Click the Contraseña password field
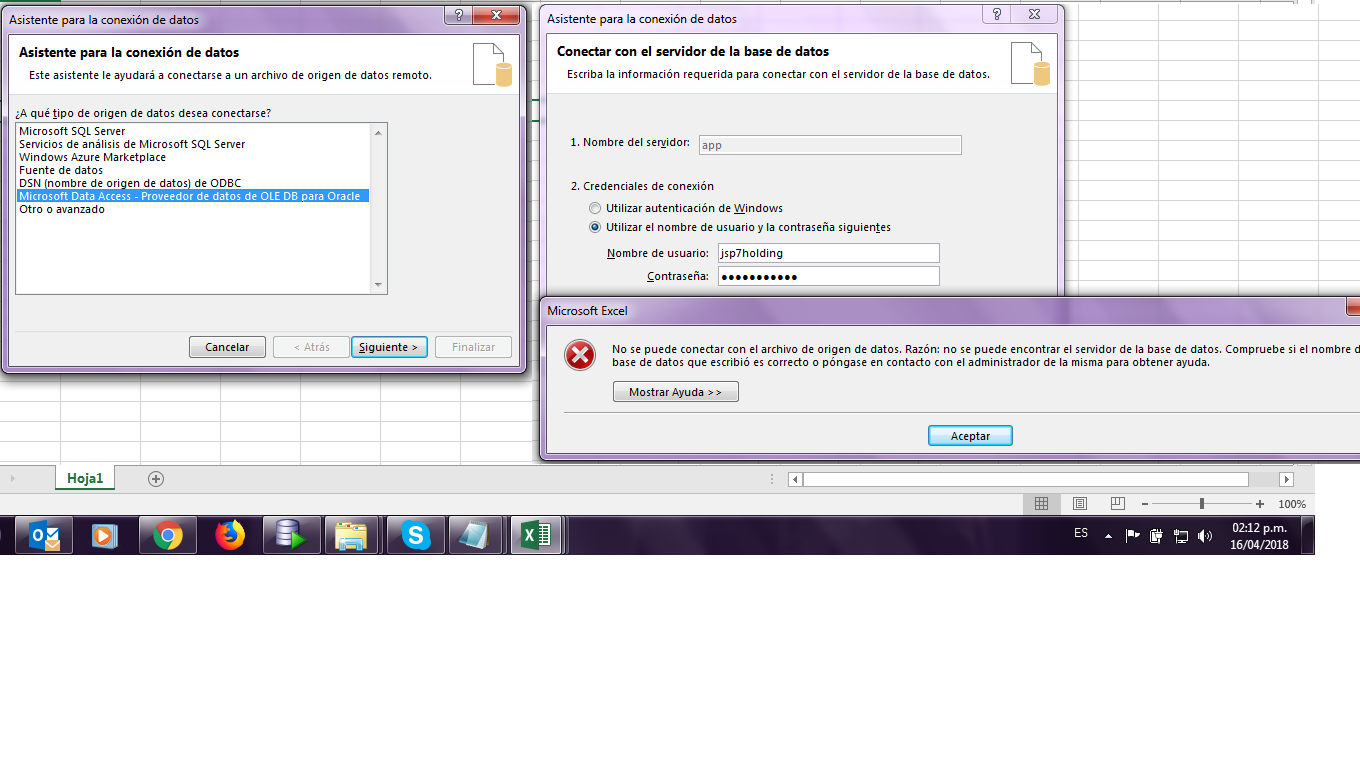The height and width of the screenshot is (768, 1360). coord(829,276)
